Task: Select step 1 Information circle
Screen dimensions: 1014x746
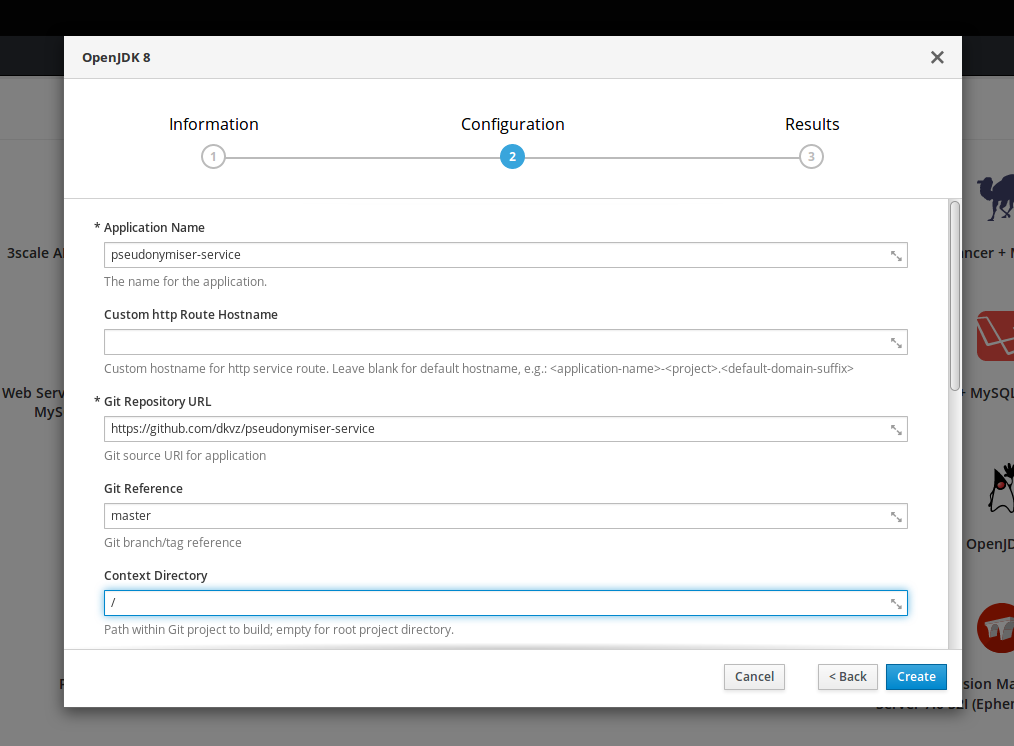Action: (x=213, y=157)
